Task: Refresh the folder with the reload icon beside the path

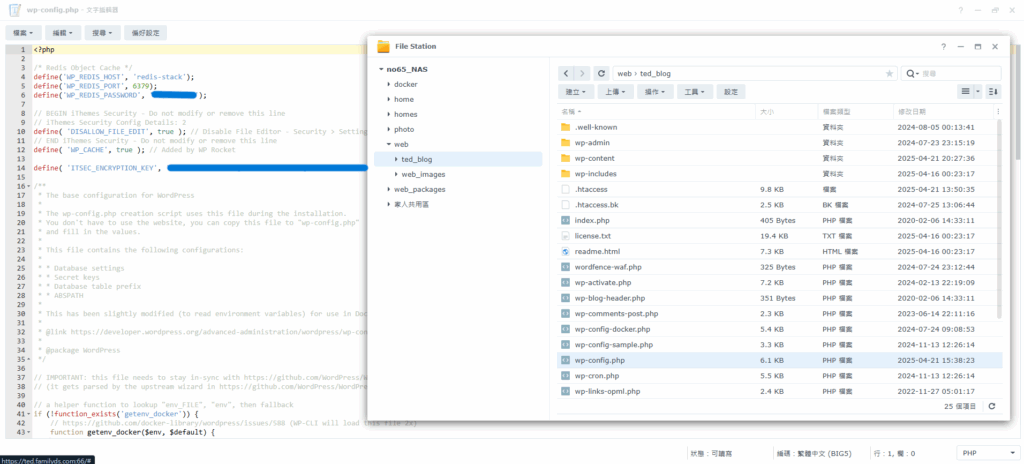Action: (601, 73)
